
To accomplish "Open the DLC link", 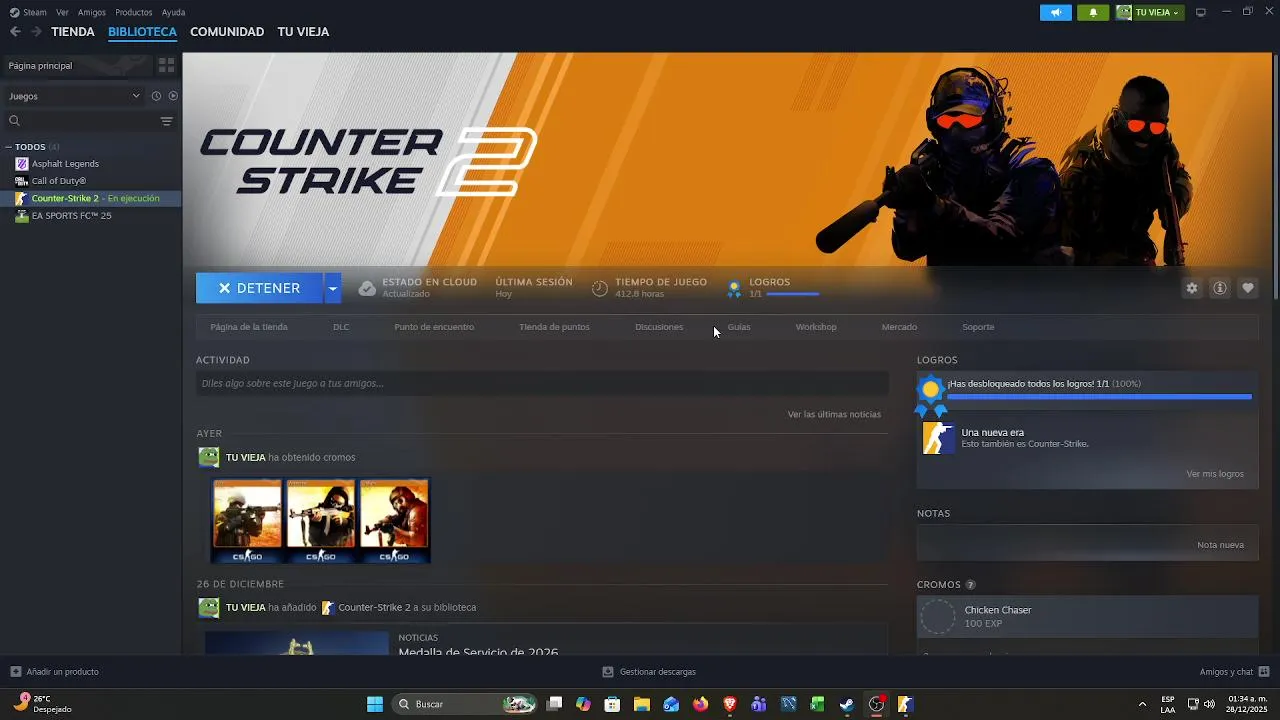I will click(x=341, y=327).
